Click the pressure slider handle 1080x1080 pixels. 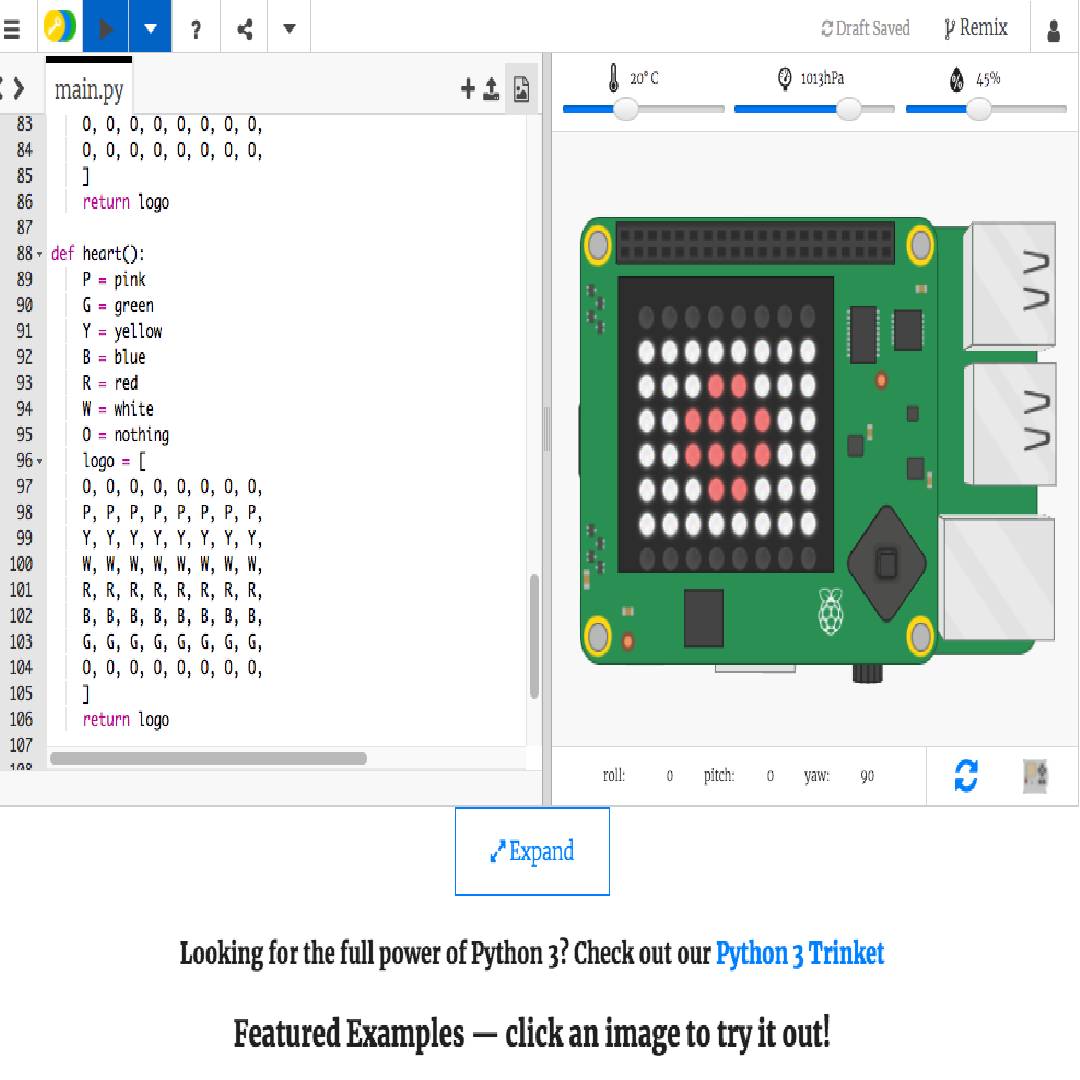[x=848, y=109]
